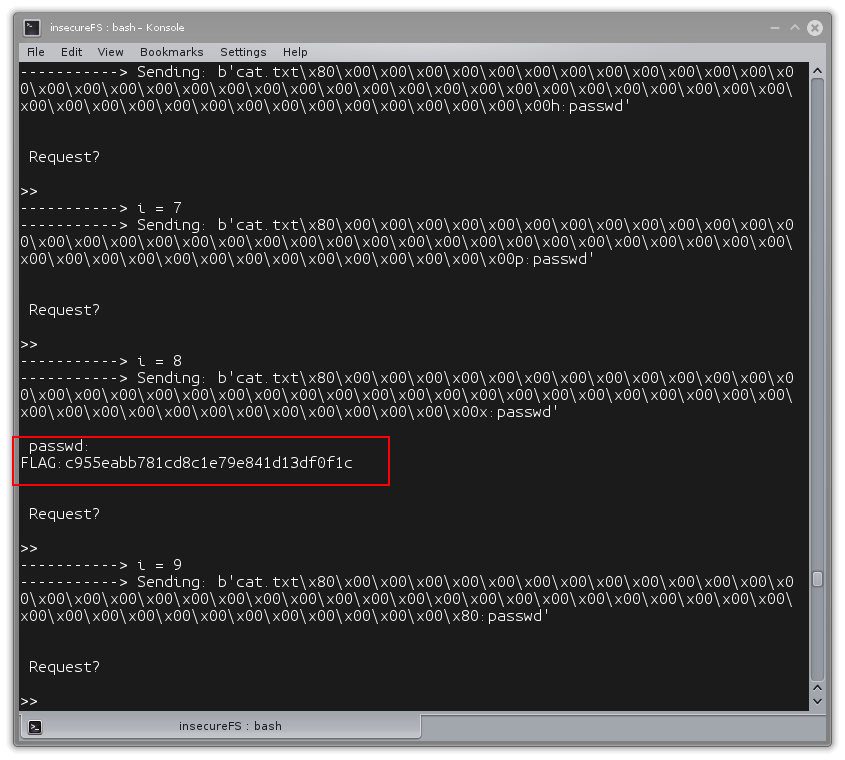Open the Bookmarks menu
Image resolution: width=845 pixels, height=760 pixels.
point(171,52)
